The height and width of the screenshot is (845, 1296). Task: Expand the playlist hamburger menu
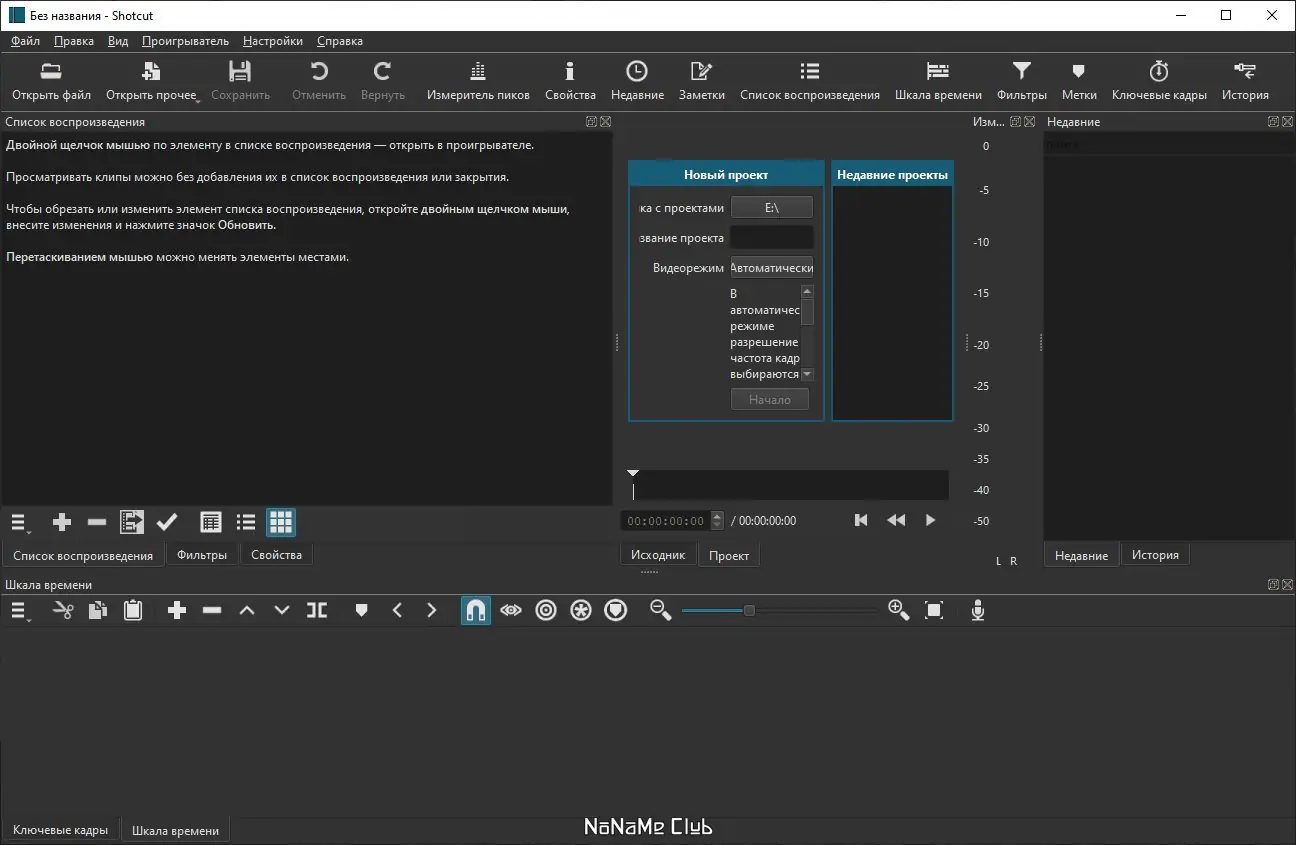19,522
